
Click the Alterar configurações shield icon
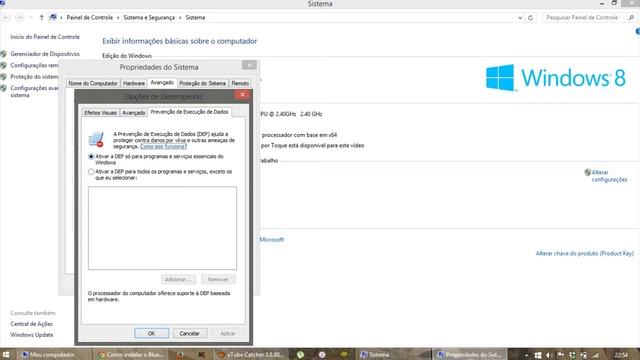point(587,172)
